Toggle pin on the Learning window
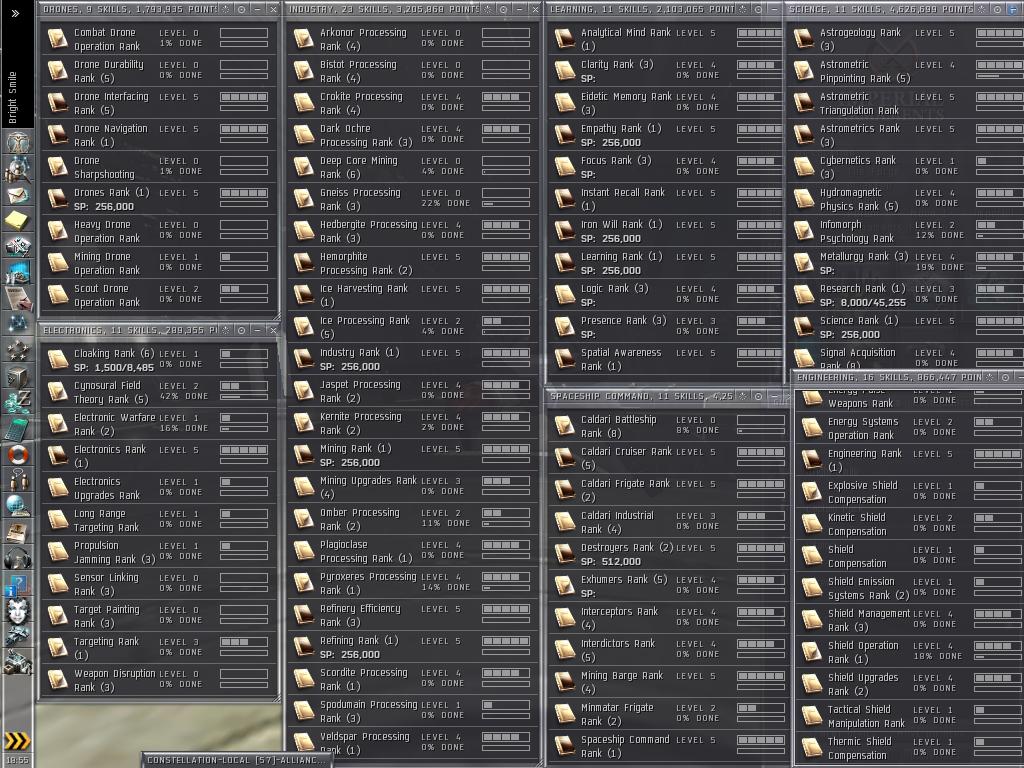This screenshot has height=768, width=1024. pos(743,9)
